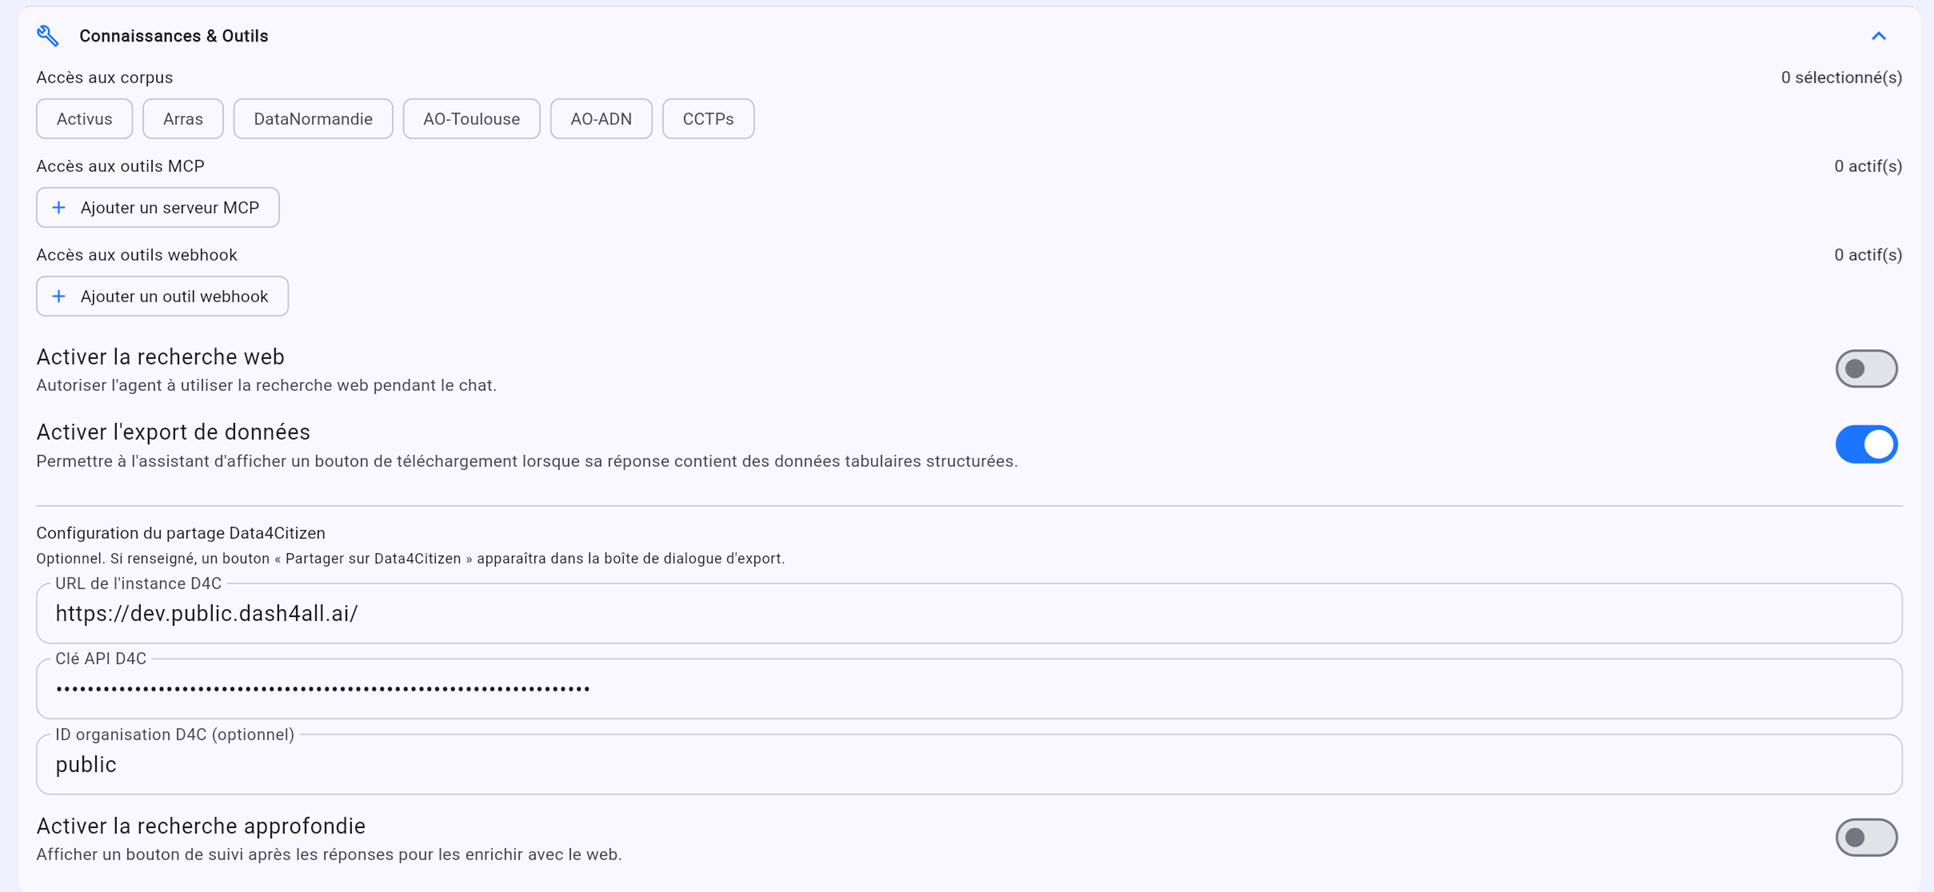Click the wrench icon beside Connaissances & Outils
The width and height of the screenshot is (1934, 892).
click(48, 36)
